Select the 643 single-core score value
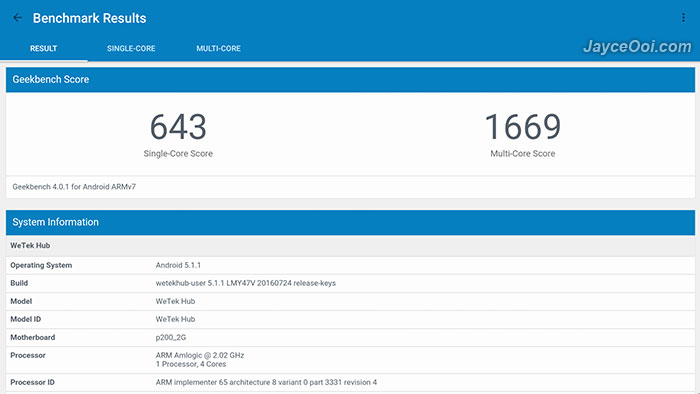Viewport: 700px width, 394px height. coord(178,127)
